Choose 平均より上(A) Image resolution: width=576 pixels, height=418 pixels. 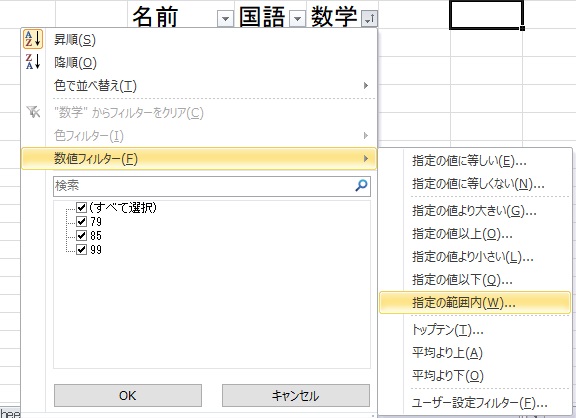(x=475, y=353)
